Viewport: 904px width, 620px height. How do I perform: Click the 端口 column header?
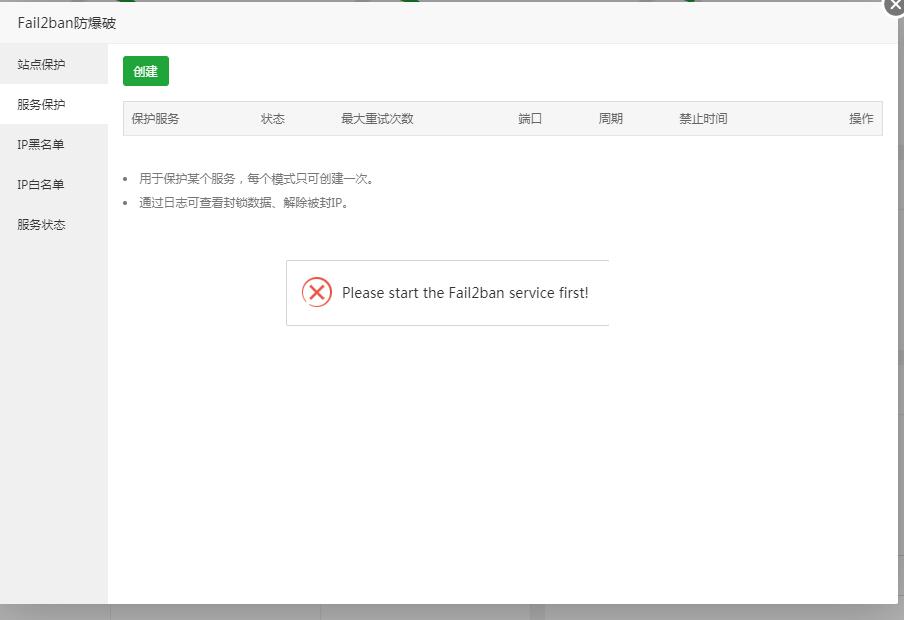click(530, 119)
